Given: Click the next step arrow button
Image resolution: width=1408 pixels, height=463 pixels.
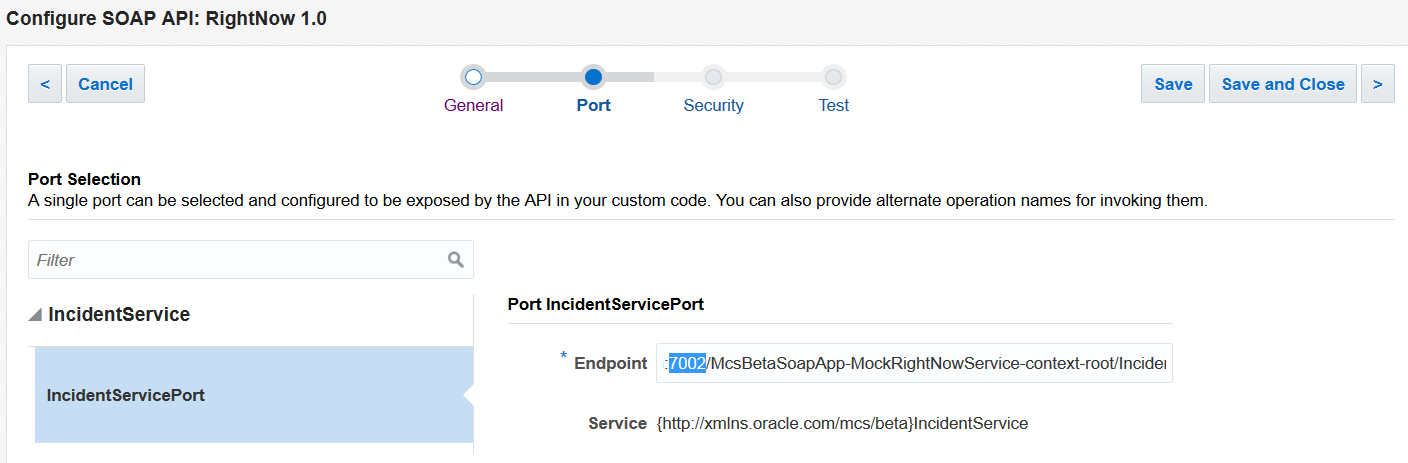Looking at the screenshot, I should 1377,84.
